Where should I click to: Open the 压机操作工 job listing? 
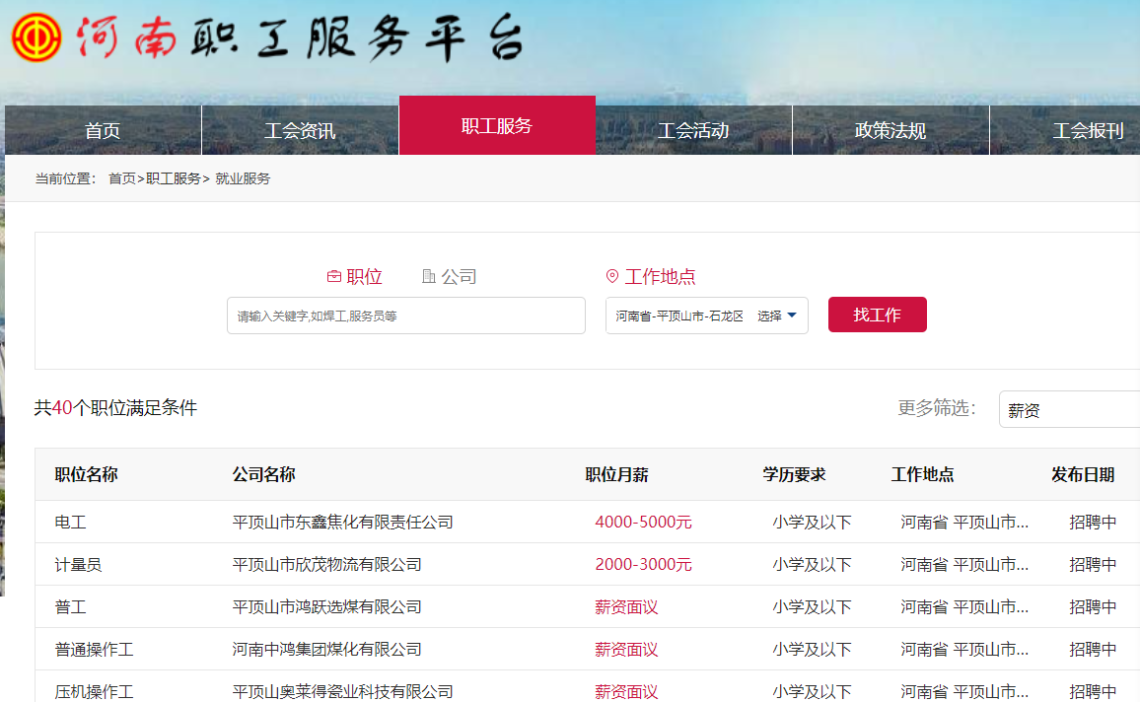tap(94, 692)
